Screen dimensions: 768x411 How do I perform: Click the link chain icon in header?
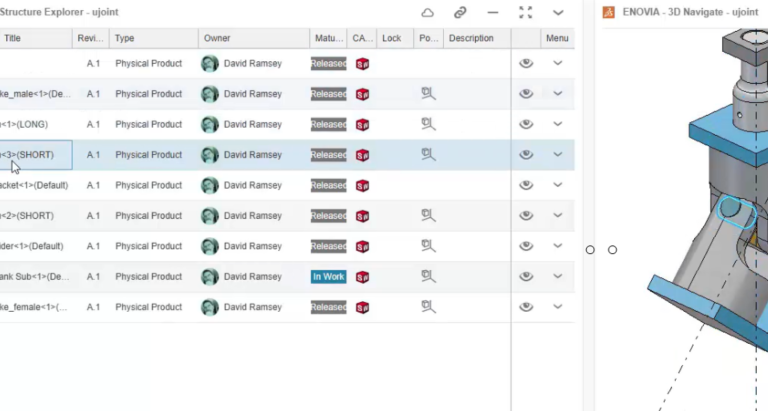pos(460,13)
